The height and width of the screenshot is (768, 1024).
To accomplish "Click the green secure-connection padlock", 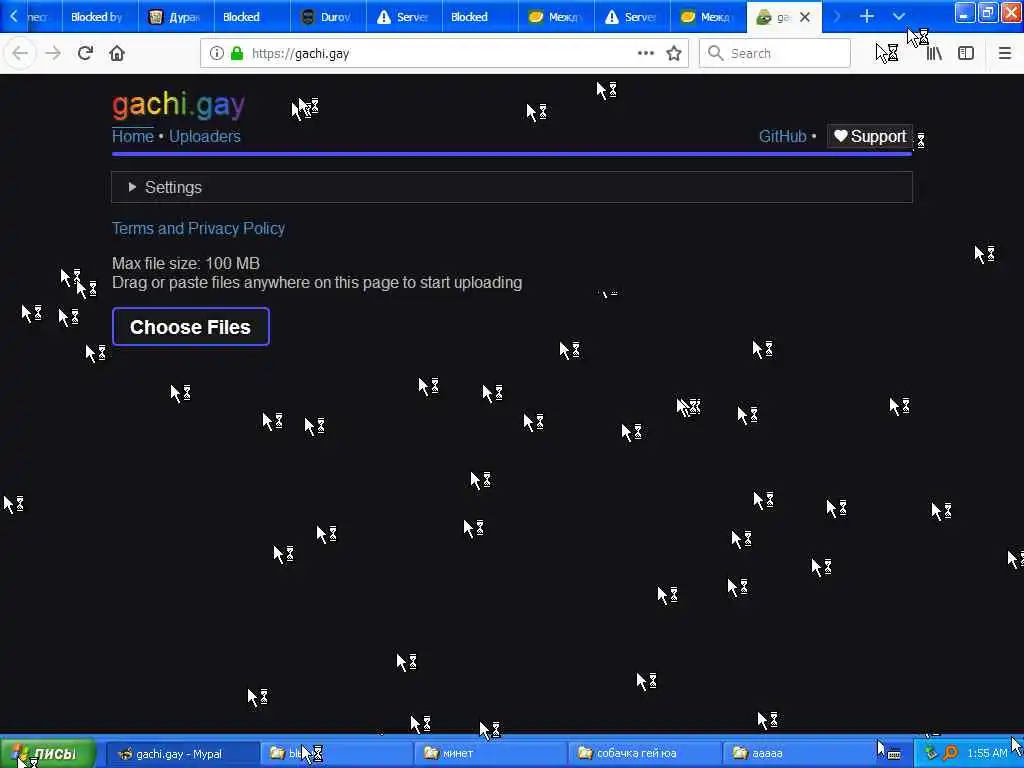I will point(237,53).
